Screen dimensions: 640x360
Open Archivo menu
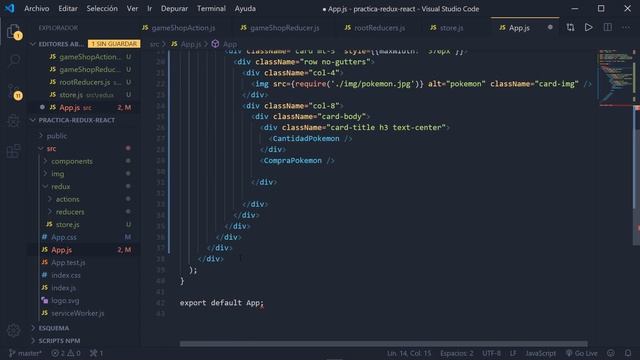pos(37,9)
